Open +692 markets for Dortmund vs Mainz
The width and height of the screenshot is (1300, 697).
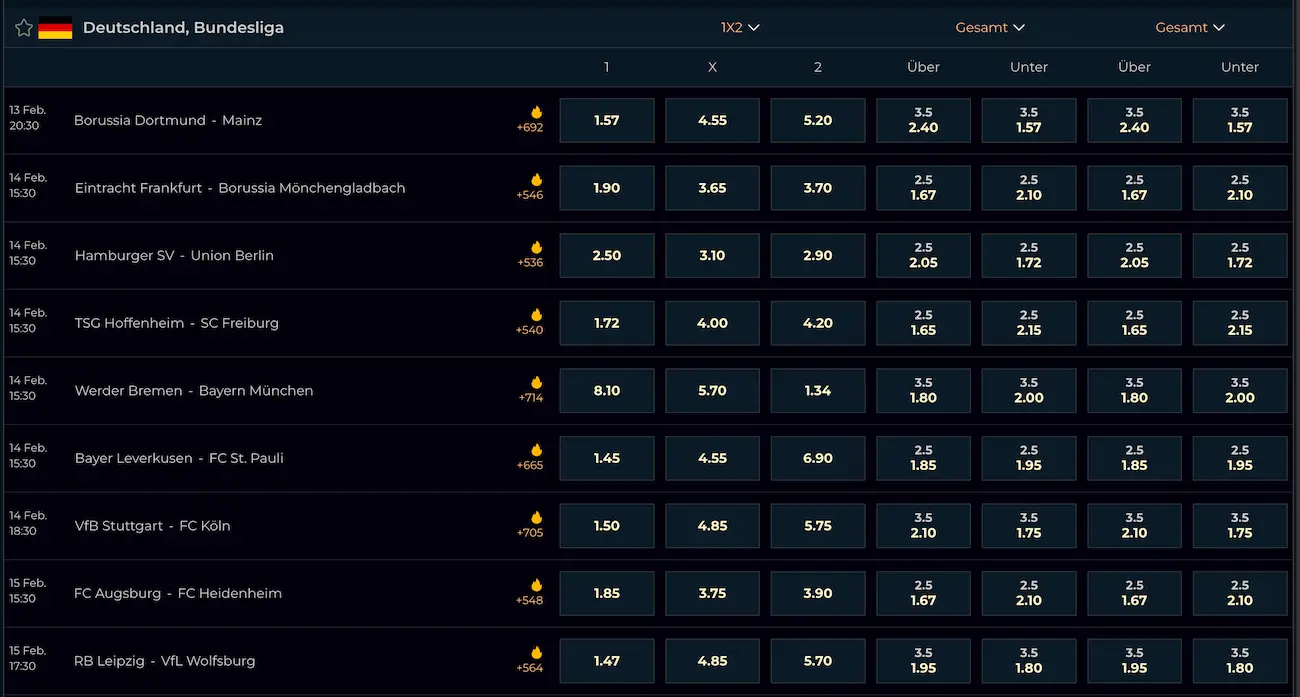pyautogui.click(x=530, y=127)
